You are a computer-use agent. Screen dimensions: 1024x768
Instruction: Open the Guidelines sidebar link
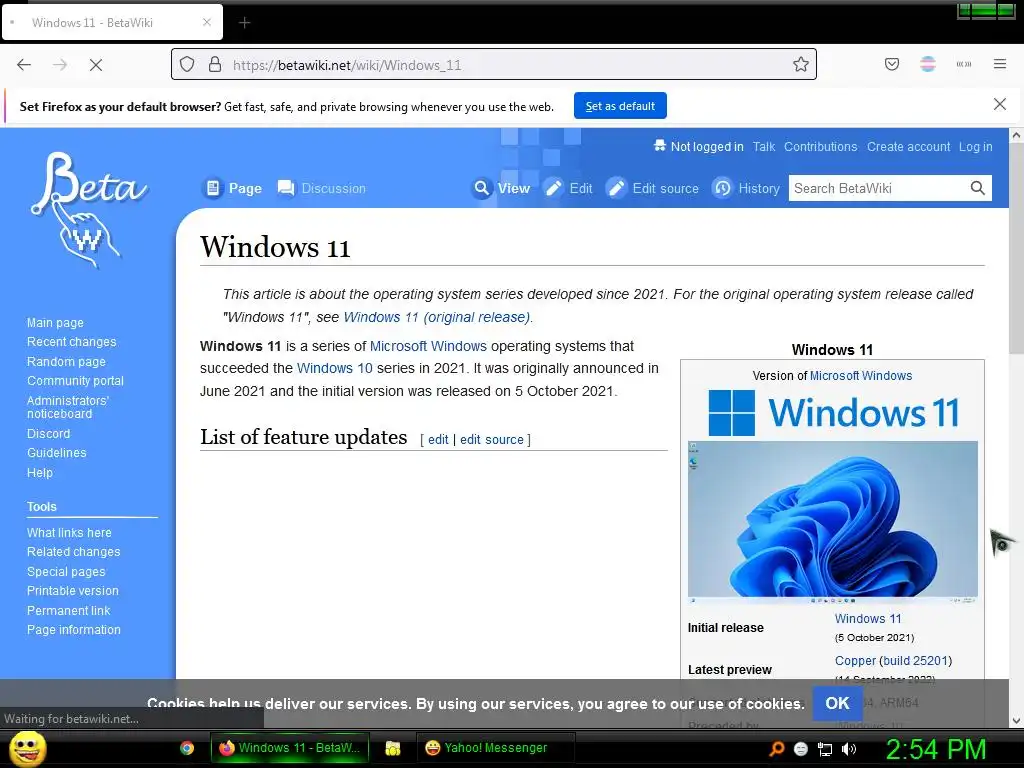click(57, 453)
